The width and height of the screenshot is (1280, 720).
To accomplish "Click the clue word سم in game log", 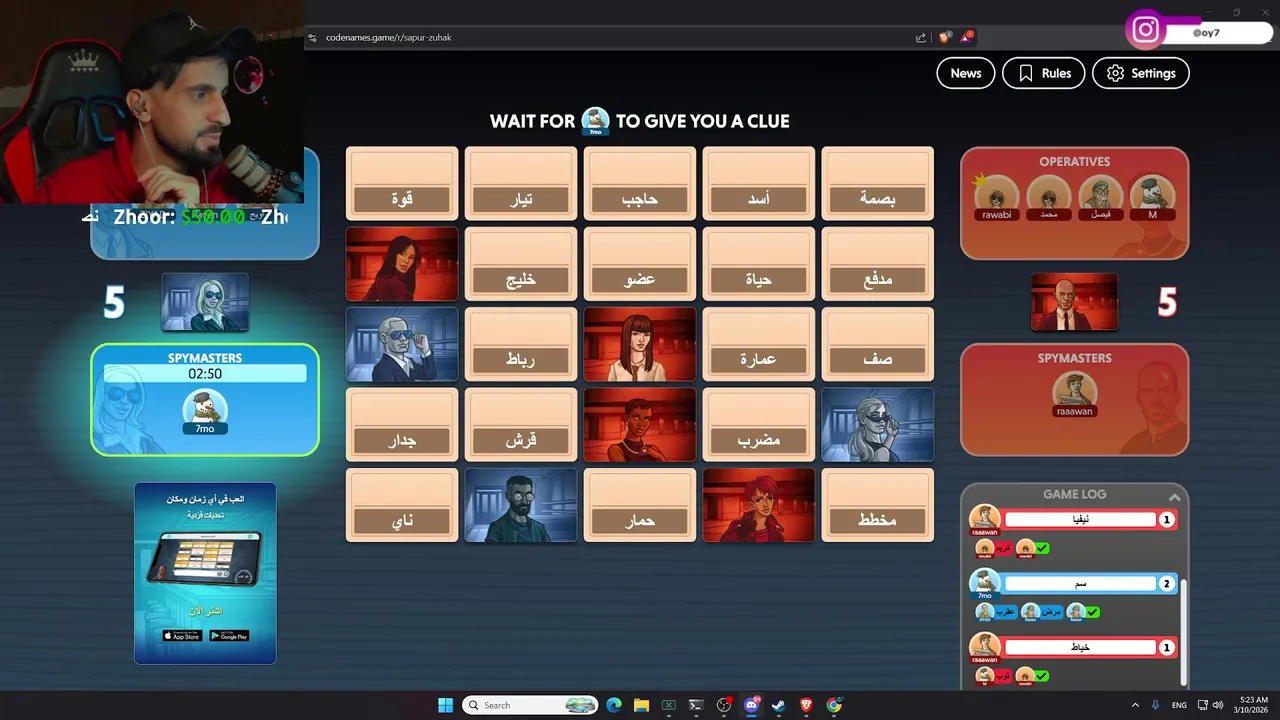I will pyautogui.click(x=1080, y=584).
